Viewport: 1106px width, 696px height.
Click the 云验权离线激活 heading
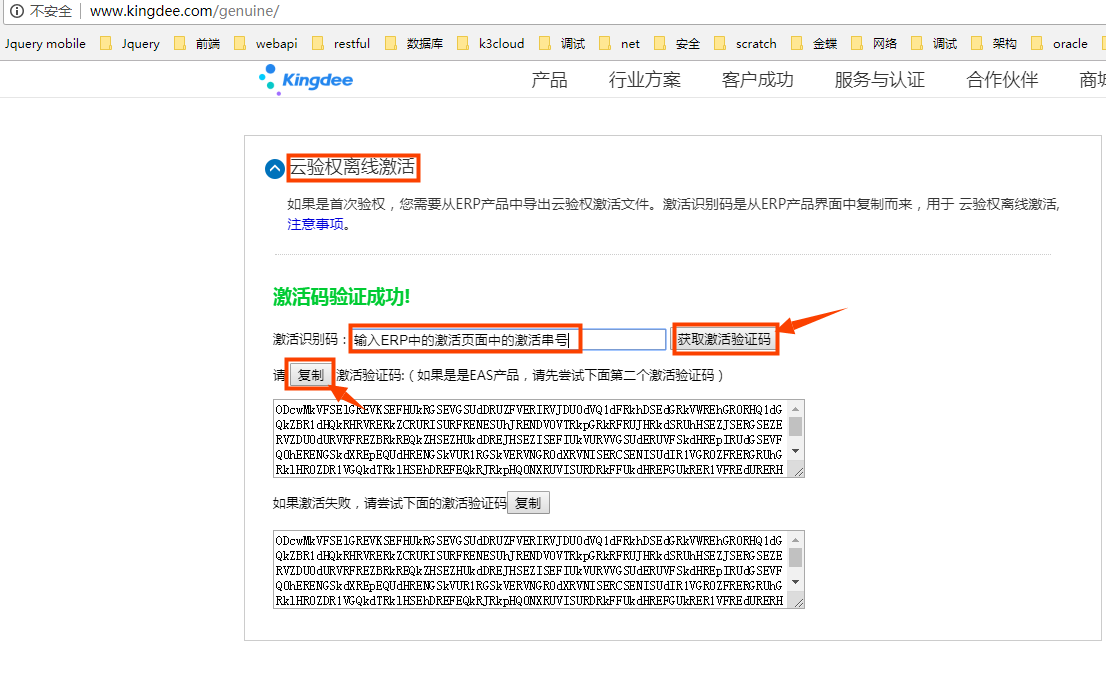pos(352,167)
